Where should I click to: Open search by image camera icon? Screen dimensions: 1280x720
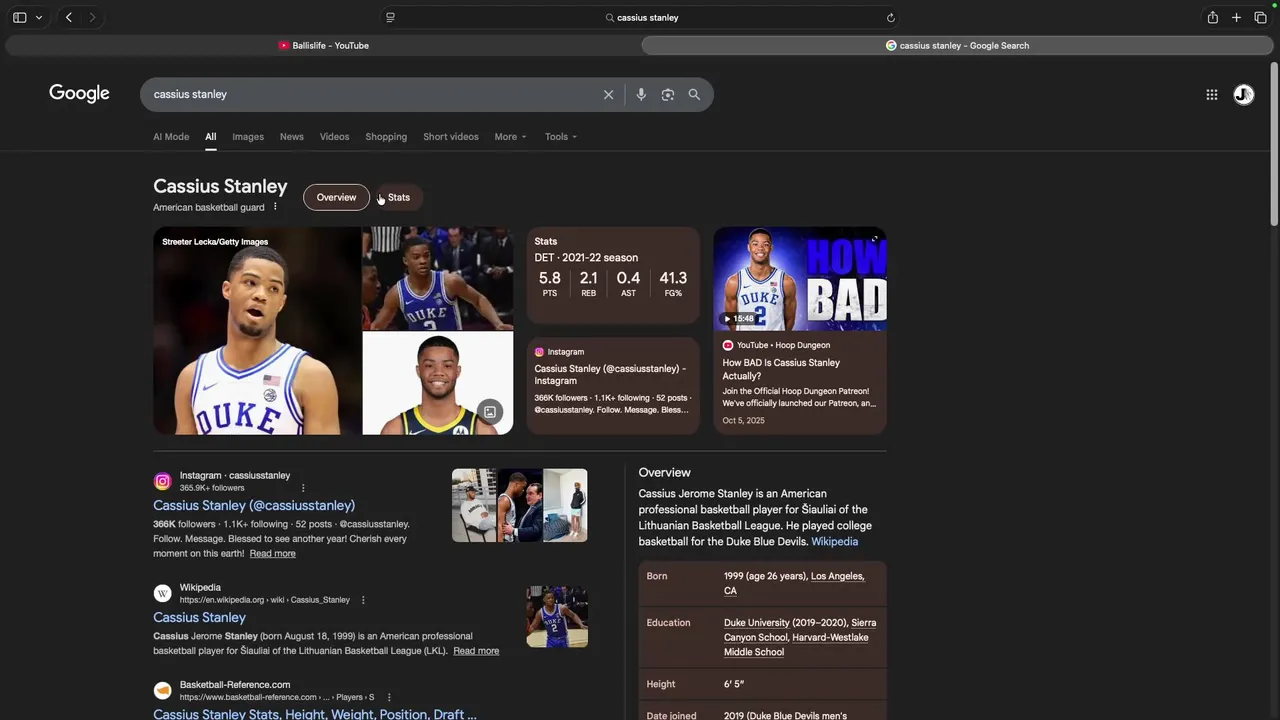[667, 94]
